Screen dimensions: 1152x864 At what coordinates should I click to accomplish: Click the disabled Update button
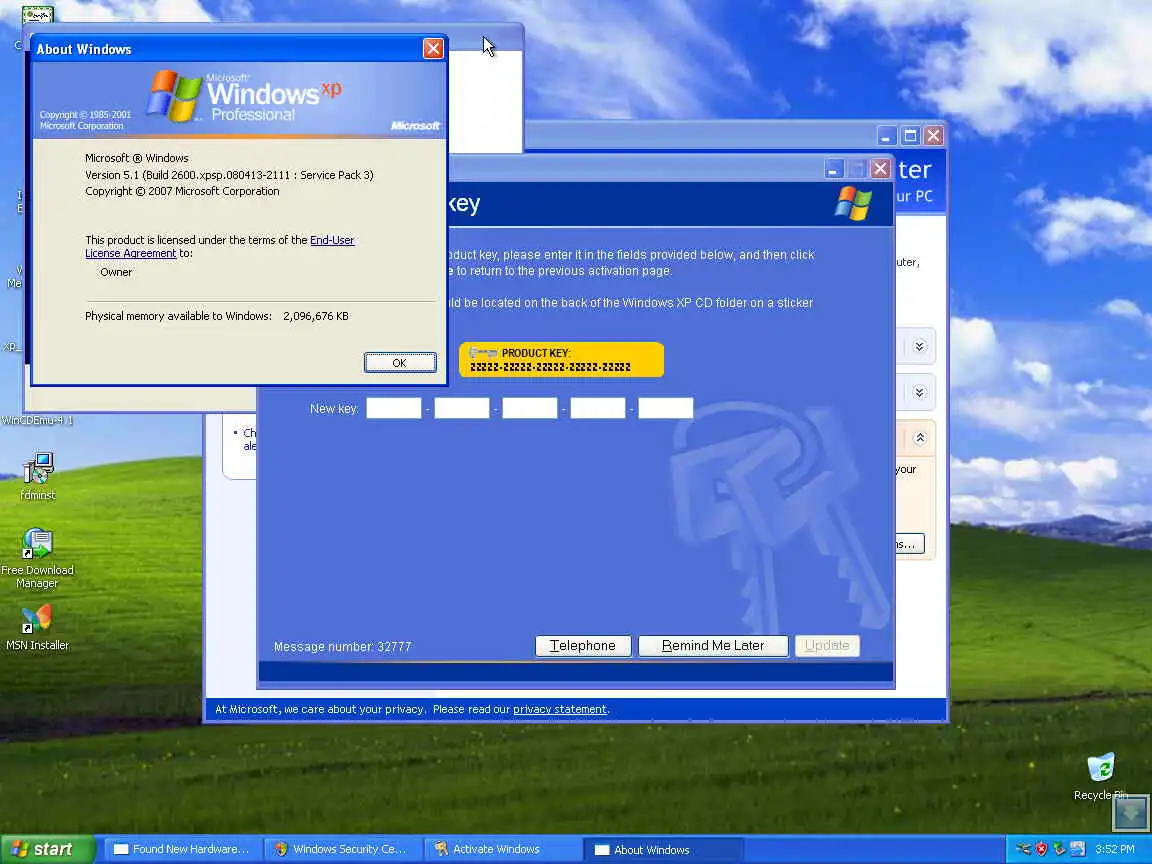(827, 646)
